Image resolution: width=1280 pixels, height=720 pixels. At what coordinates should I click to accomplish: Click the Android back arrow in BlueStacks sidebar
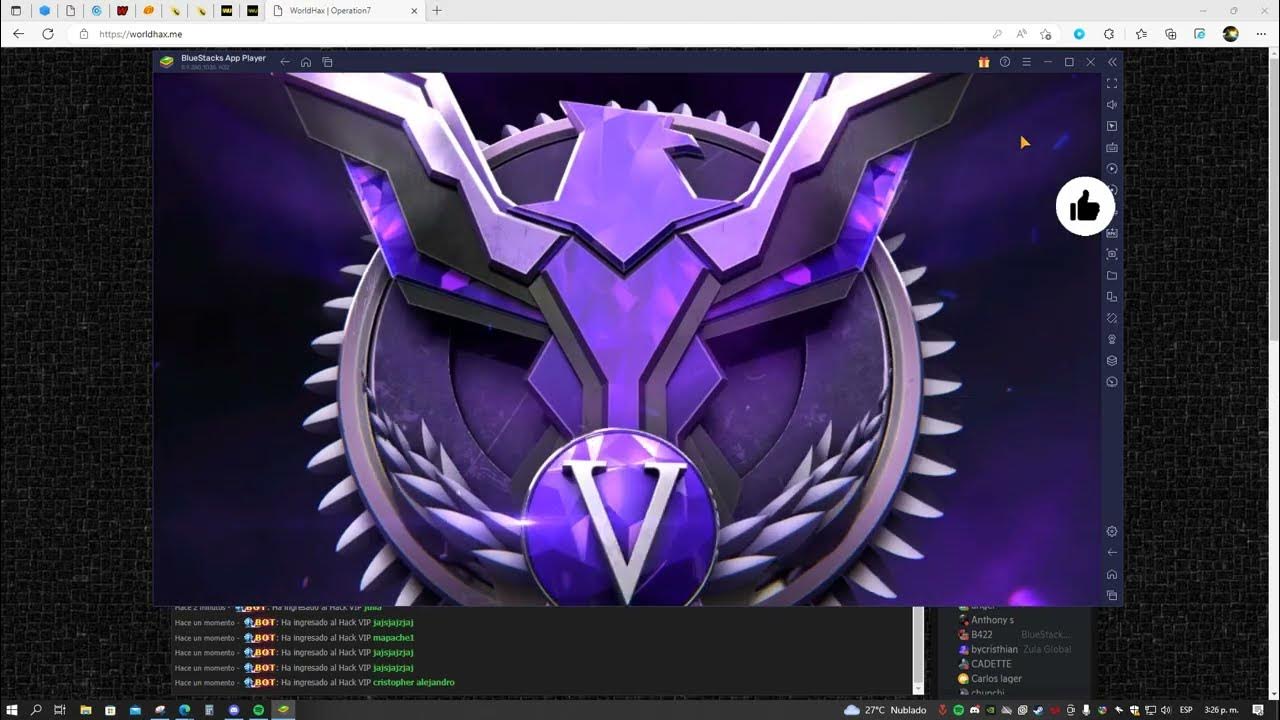click(x=1112, y=552)
